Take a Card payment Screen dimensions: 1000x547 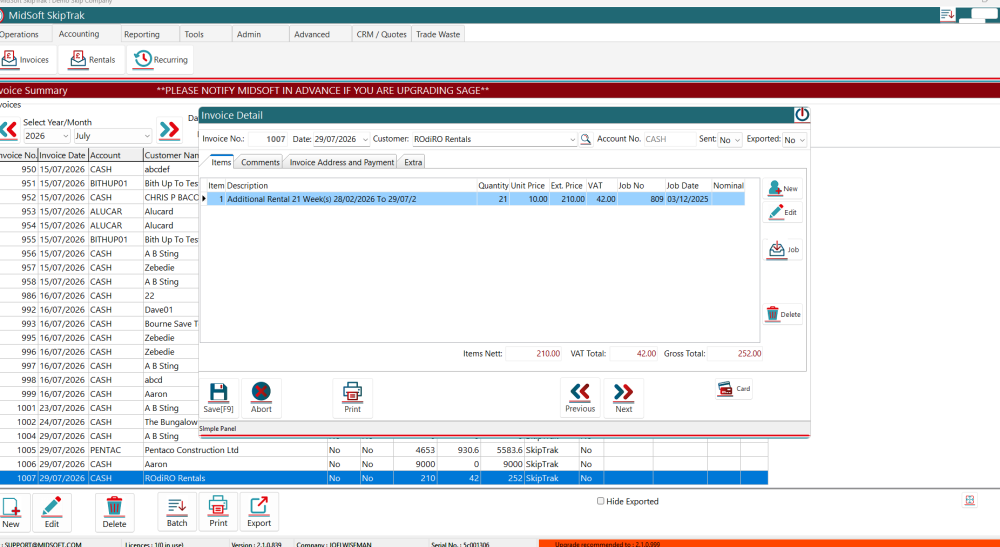click(x=734, y=388)
